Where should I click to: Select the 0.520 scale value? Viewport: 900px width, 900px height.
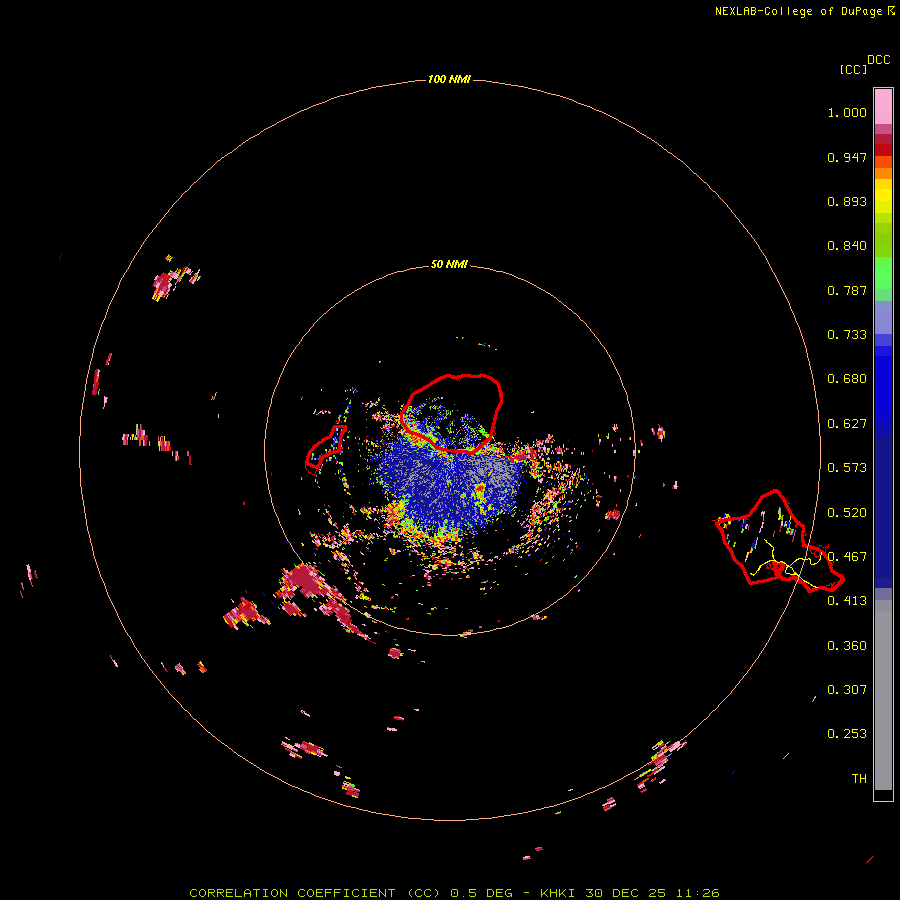pos(847,513)
